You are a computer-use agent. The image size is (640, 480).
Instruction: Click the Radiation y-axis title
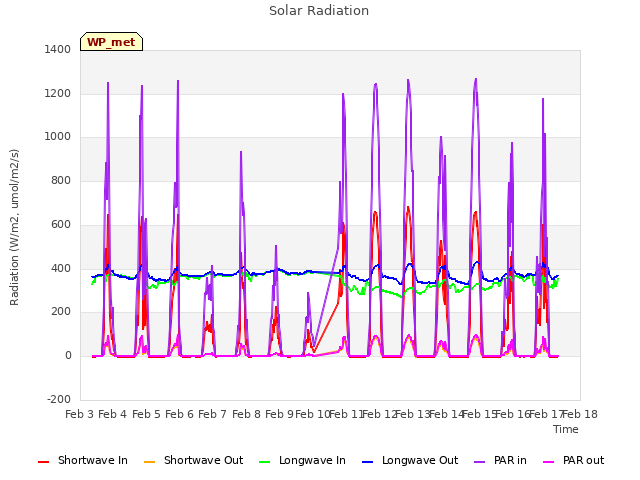[14, 227]
